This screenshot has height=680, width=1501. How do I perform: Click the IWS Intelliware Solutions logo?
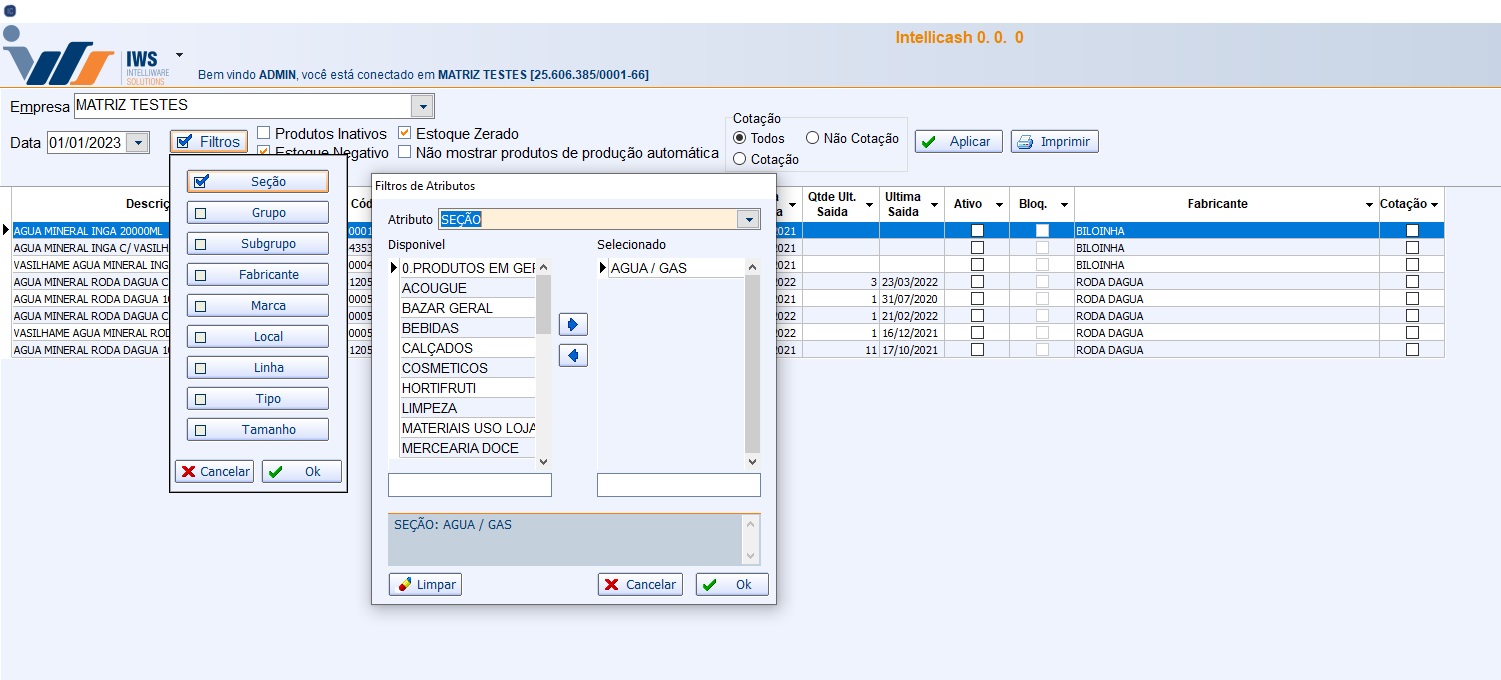(86, 57)
